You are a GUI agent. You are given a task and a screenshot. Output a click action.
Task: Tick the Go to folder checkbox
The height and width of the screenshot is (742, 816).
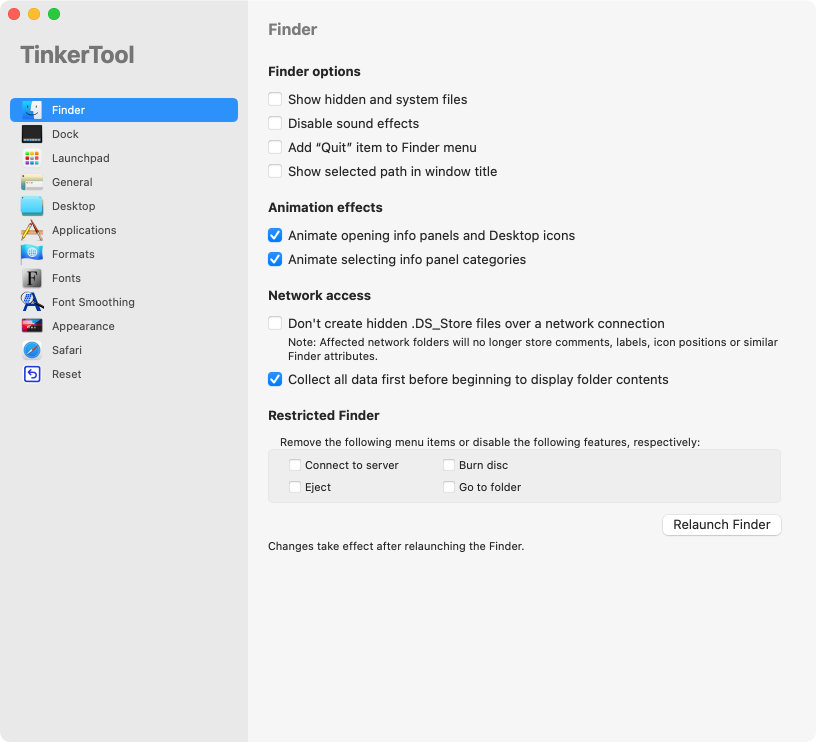[x=449, y=487]
